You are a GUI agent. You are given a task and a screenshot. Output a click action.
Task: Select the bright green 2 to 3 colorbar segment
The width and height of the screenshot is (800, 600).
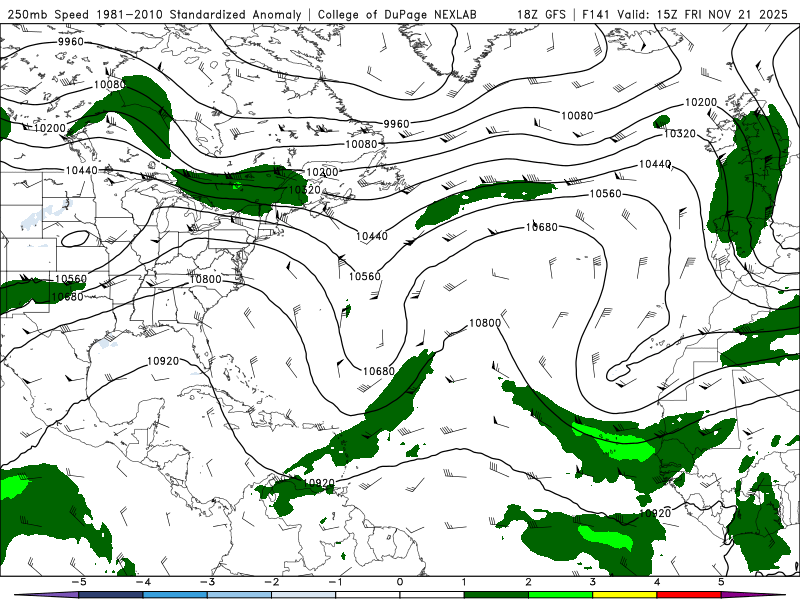coord(560,595)
